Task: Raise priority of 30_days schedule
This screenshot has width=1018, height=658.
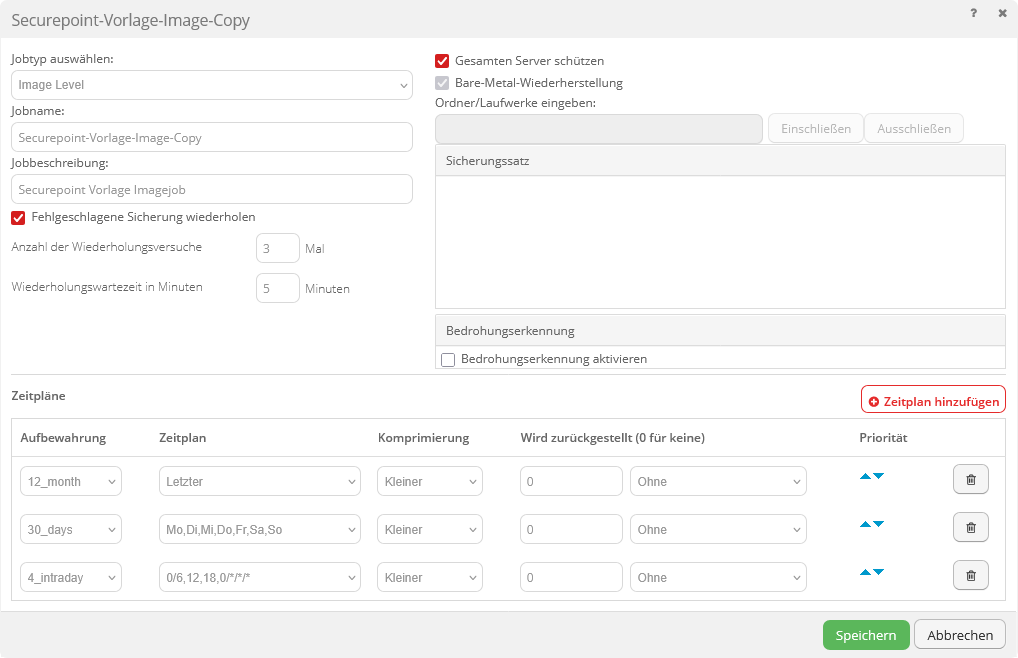Action: pyautogui.click(x=865, y=525)
